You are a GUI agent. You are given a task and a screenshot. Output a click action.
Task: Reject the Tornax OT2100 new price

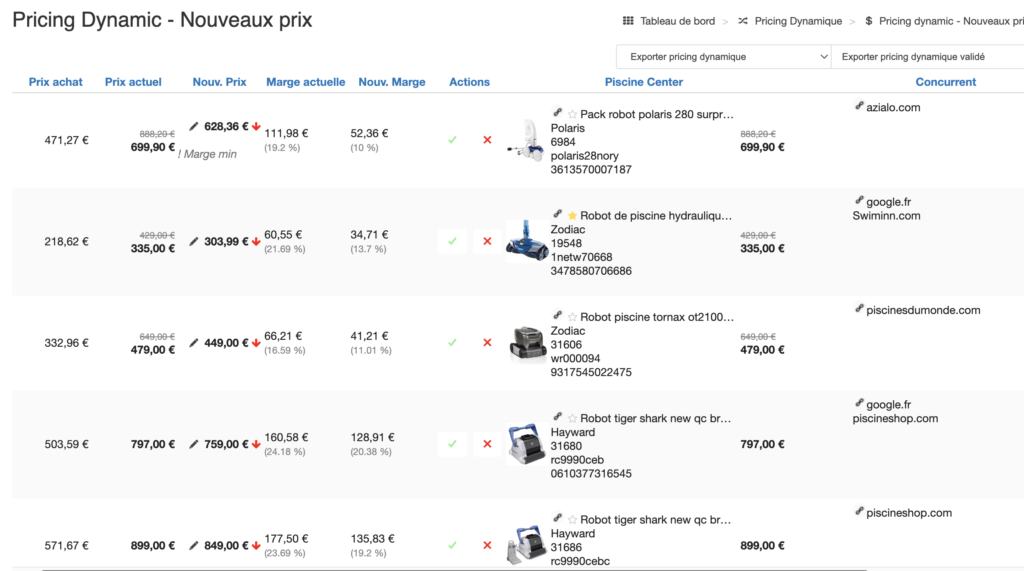click(x=487, y=342)
